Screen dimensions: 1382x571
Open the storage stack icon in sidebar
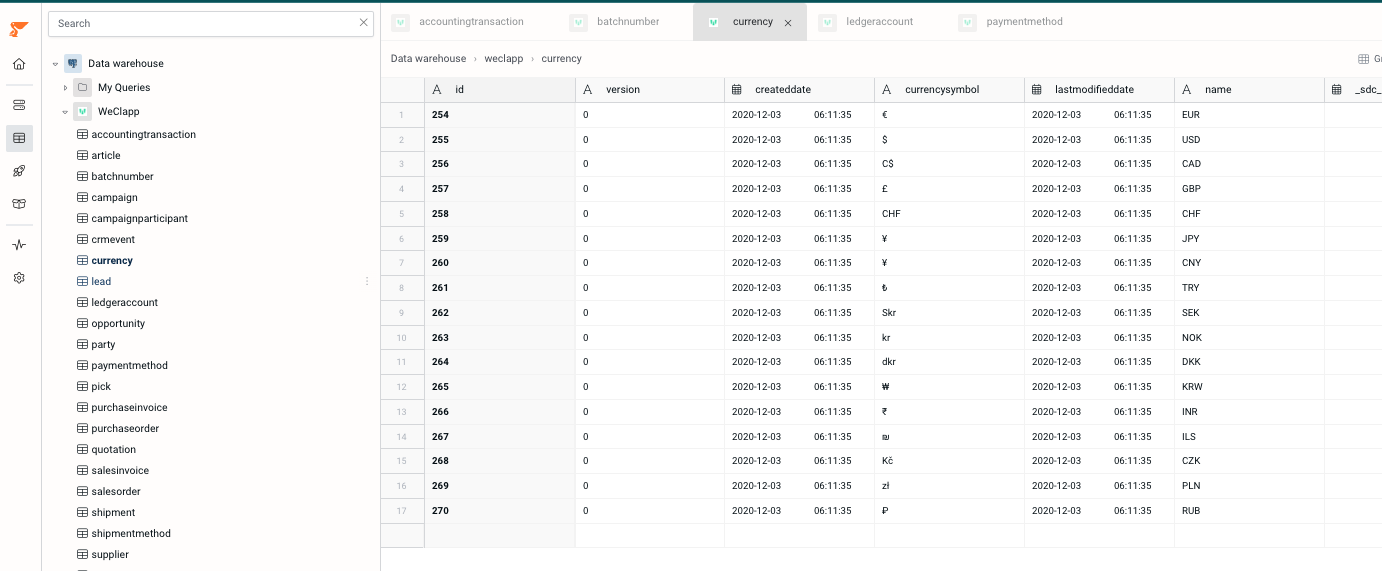click(x=19, y=105)
